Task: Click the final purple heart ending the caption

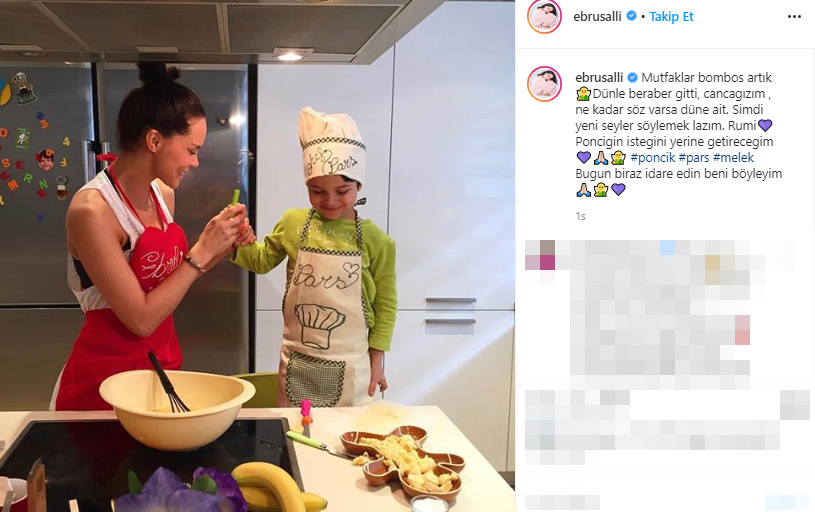Action: [x=618, y=190]
